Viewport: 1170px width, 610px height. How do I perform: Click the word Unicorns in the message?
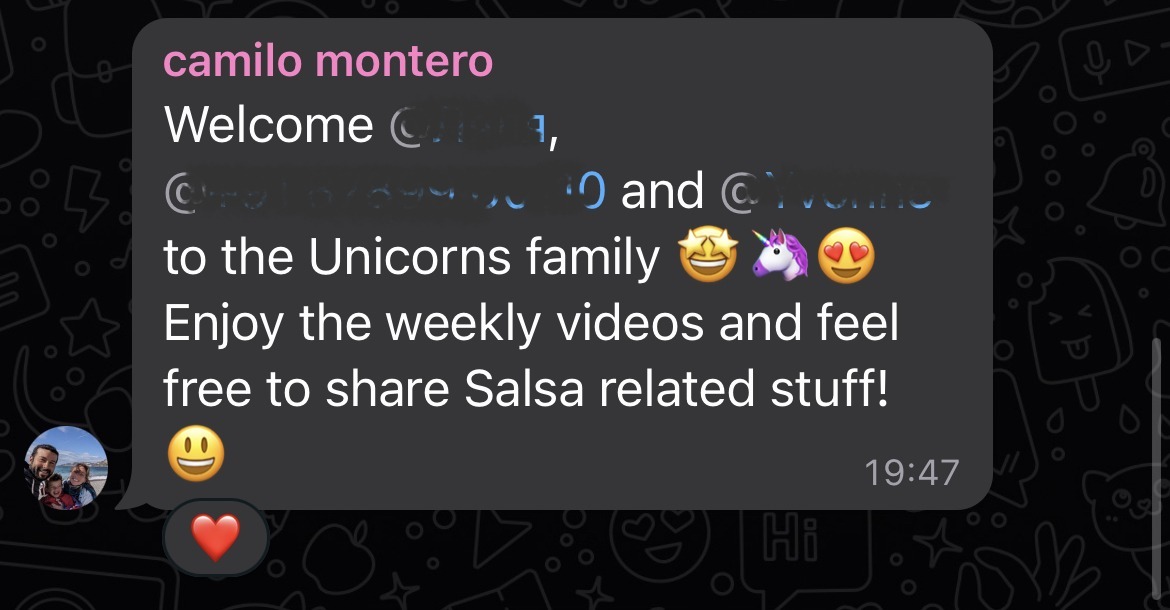tap(409, 257)
